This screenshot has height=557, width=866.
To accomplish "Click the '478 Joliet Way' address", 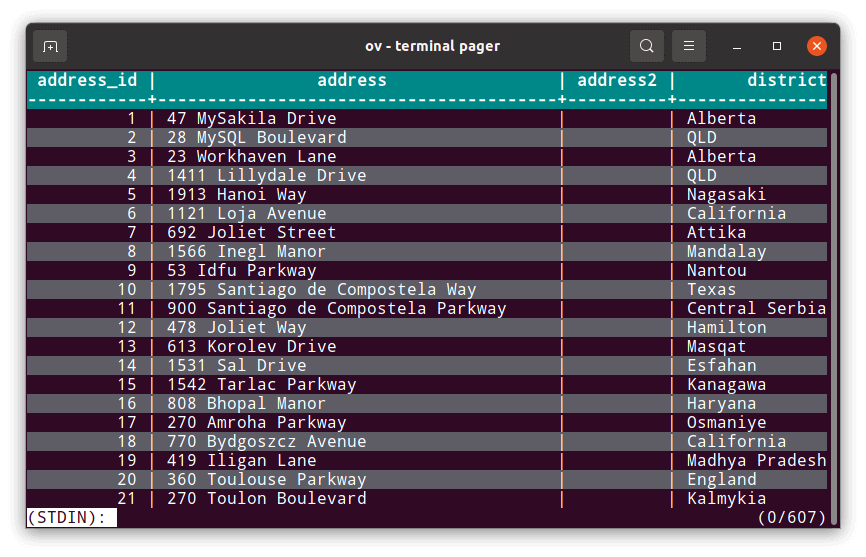I will click(237, 327).
